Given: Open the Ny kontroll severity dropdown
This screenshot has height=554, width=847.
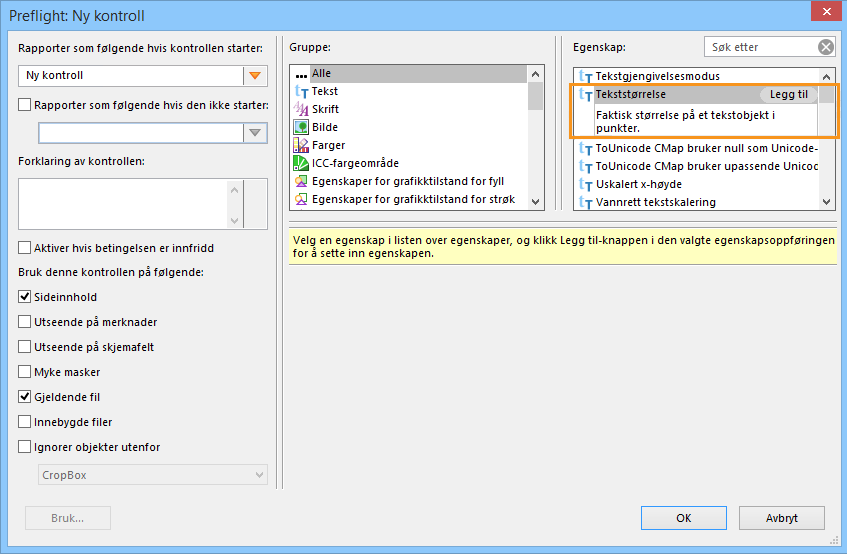Looking at the screenshot, I should [x=255, y=76].
